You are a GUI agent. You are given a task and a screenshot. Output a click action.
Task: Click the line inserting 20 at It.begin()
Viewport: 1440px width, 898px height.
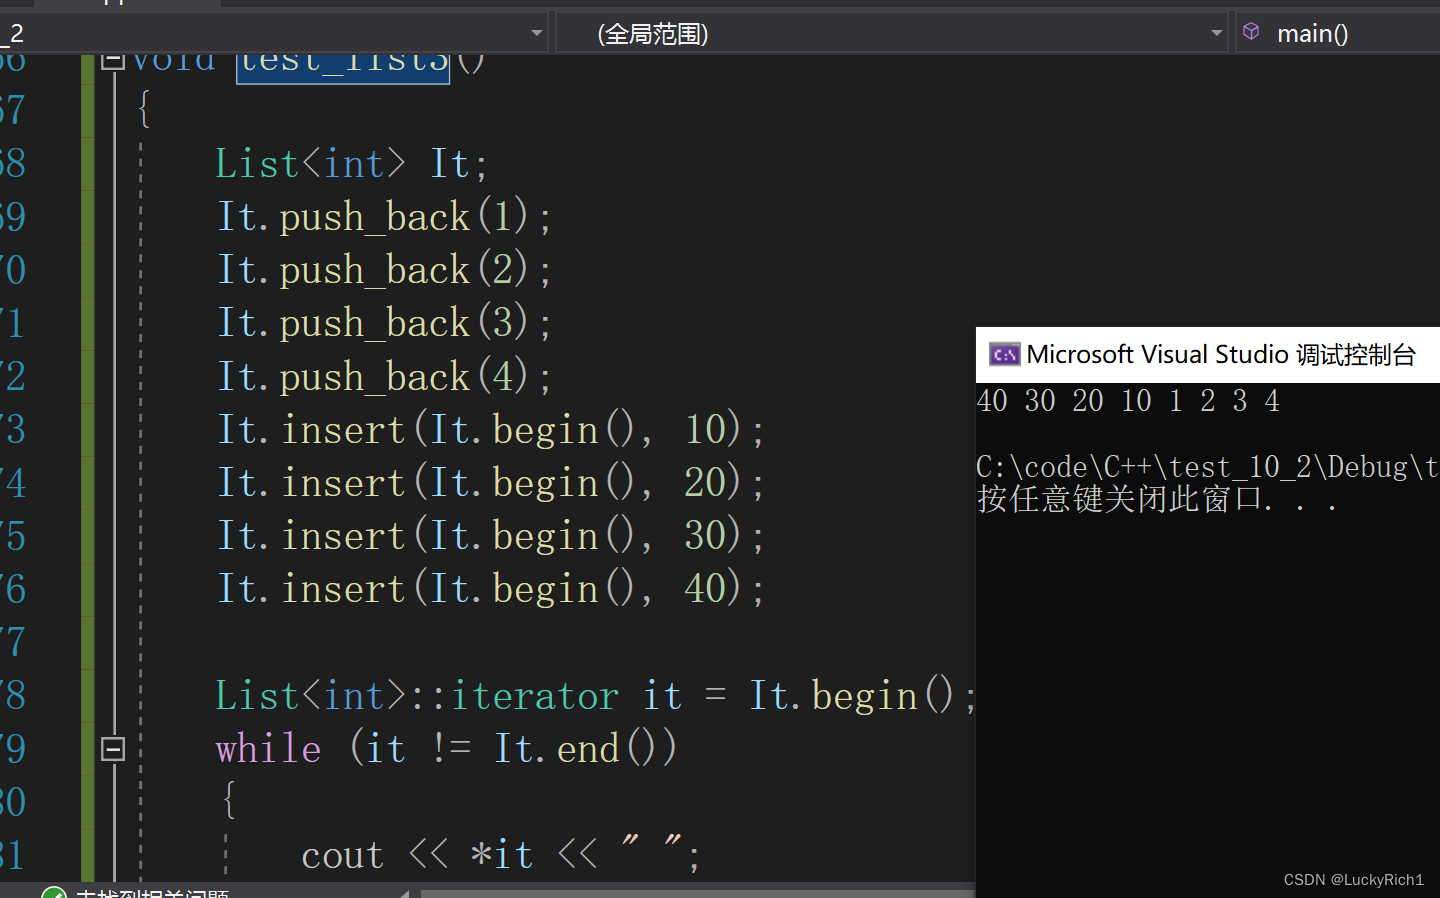tap(491, 483)
